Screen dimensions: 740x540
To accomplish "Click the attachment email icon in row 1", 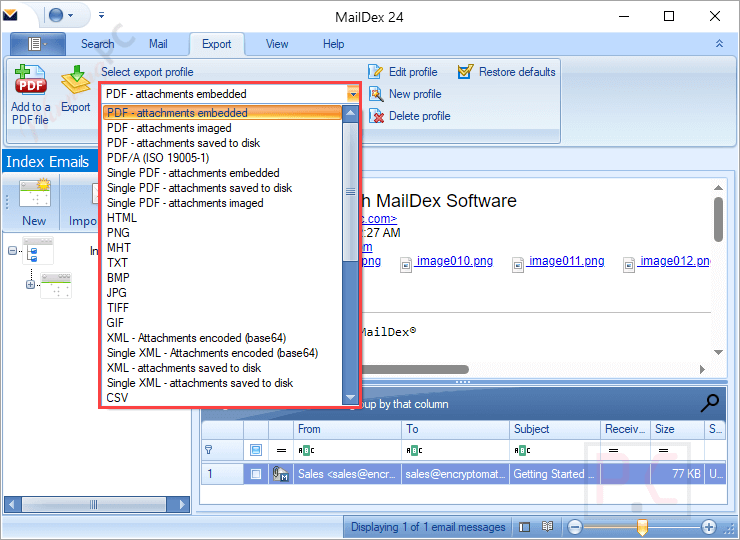I will click(x=280, y=473).
